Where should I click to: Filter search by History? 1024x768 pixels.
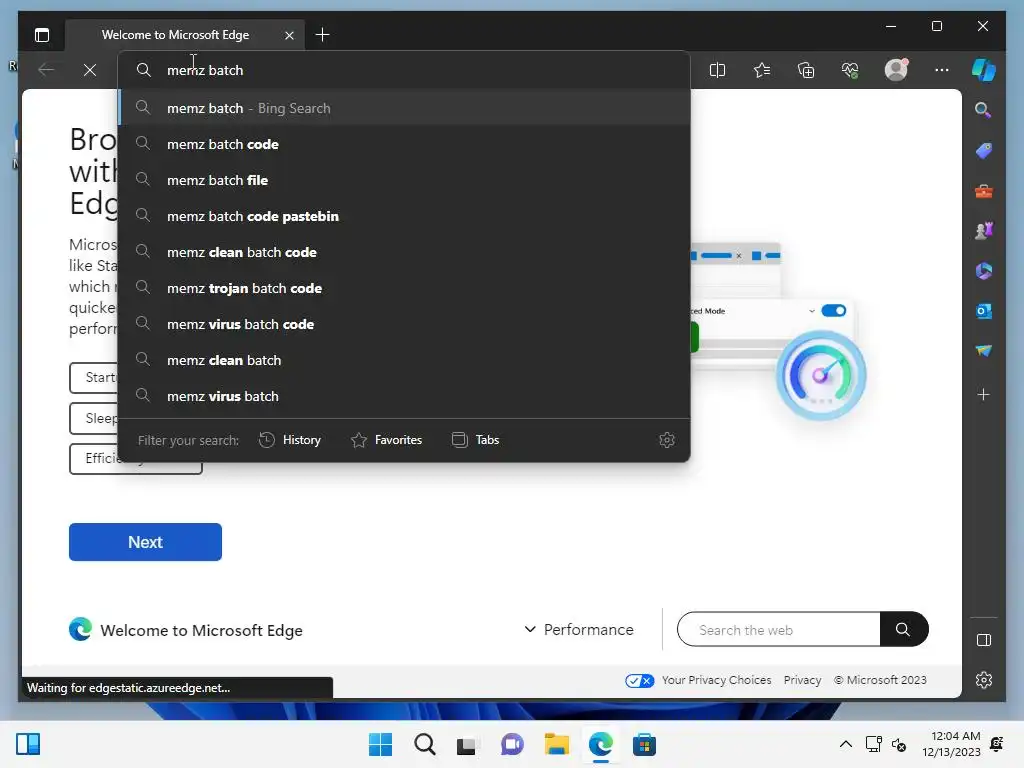click(x=290, y=440)
